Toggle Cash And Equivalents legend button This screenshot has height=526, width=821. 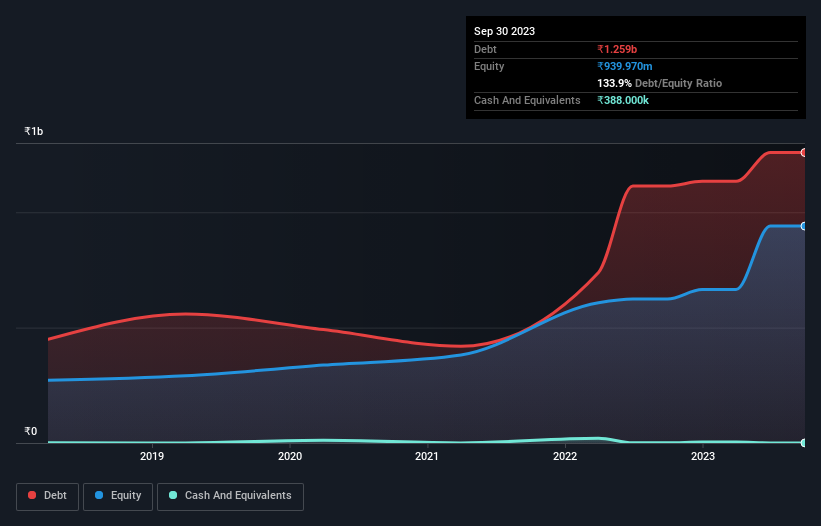coord(230,496)
